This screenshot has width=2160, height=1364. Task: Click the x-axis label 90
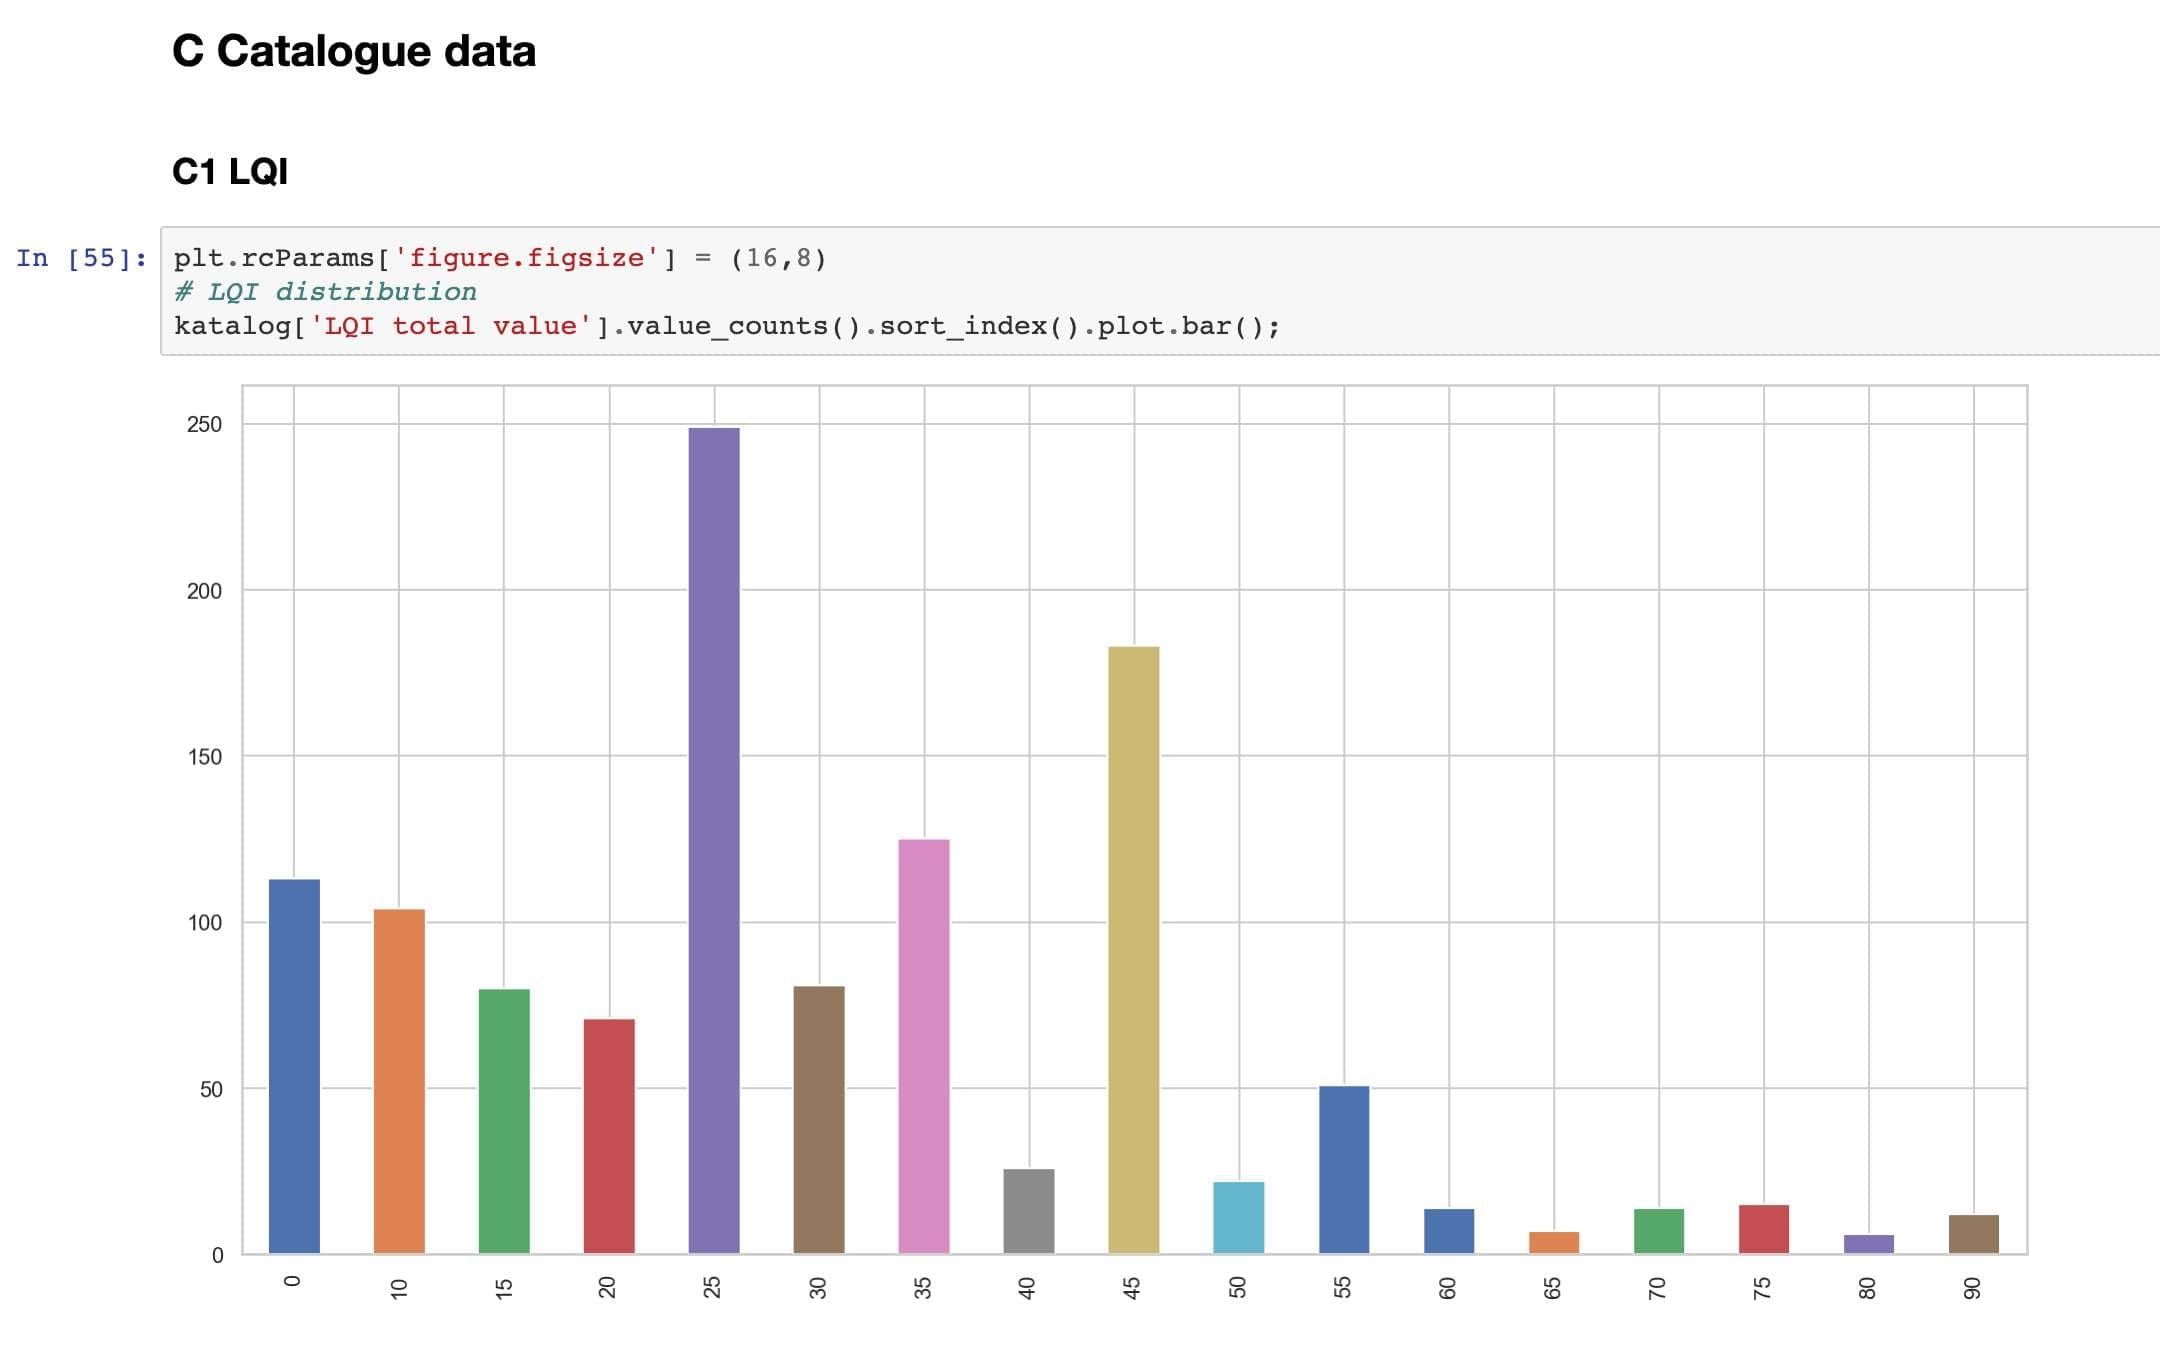[x=1972, y=1289]
